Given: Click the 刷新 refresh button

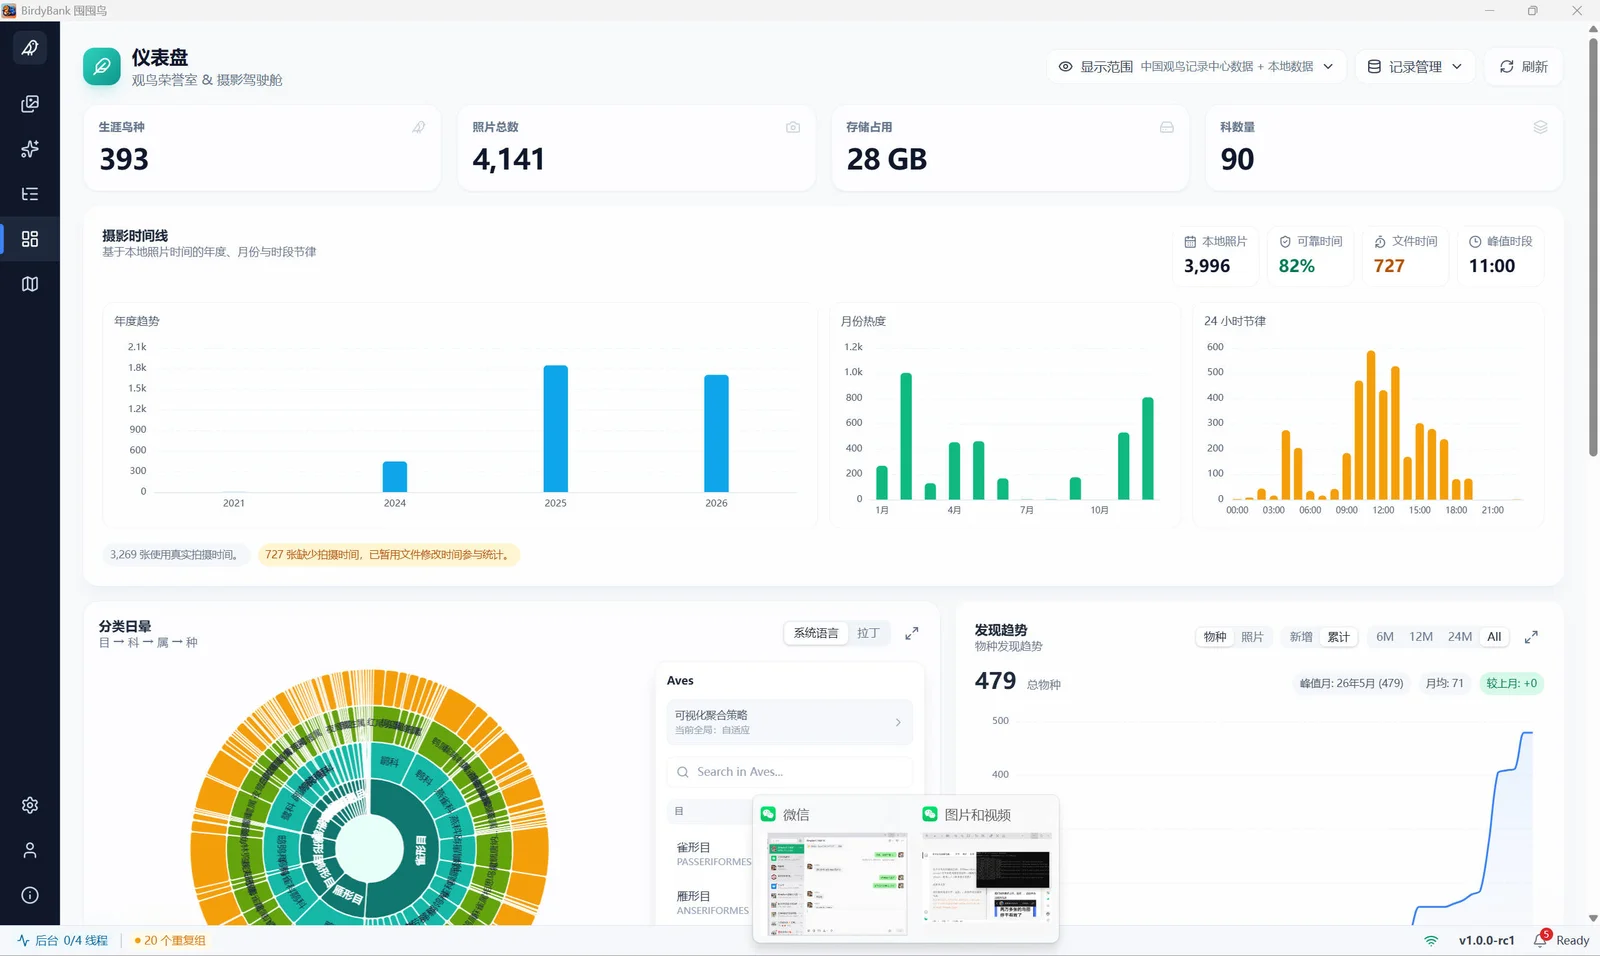Looking at the screenshot, I should 1523,67.
